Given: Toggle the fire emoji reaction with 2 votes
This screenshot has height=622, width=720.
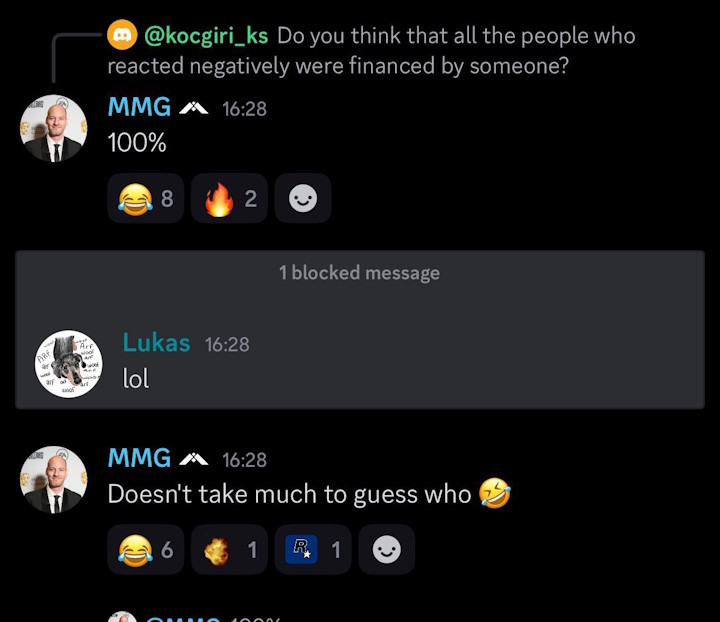Looking at the screenshot, I should pos(230,199).
